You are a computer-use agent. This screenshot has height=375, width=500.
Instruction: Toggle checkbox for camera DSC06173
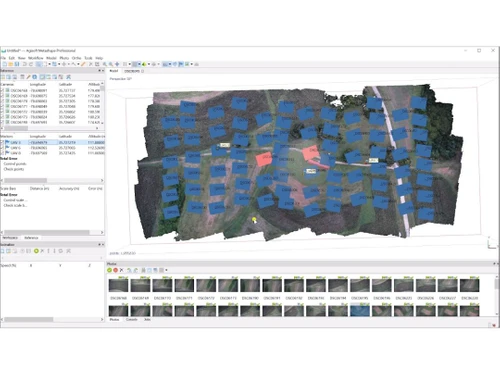pyautogui.click(x=2, y=117)
